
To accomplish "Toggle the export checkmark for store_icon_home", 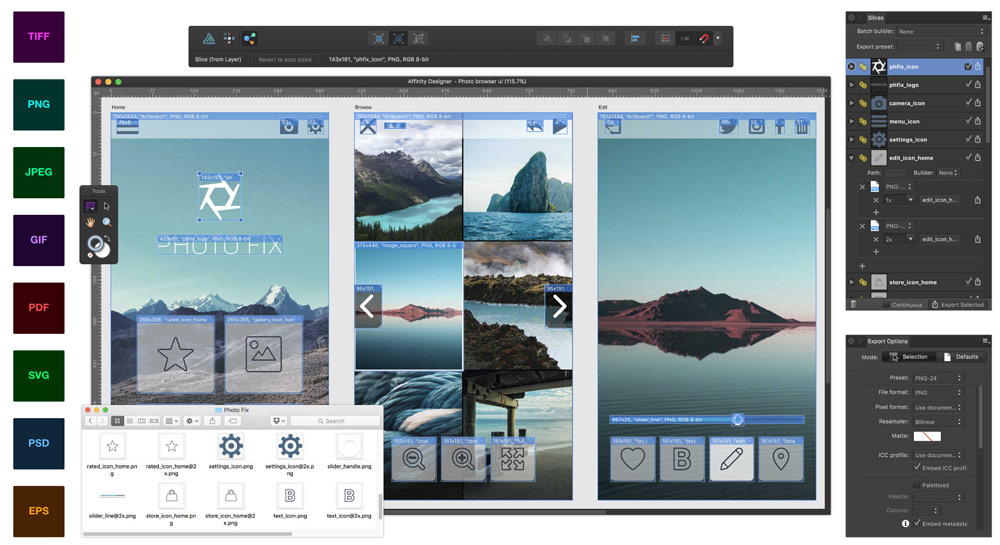I will (x=968, y=281).
